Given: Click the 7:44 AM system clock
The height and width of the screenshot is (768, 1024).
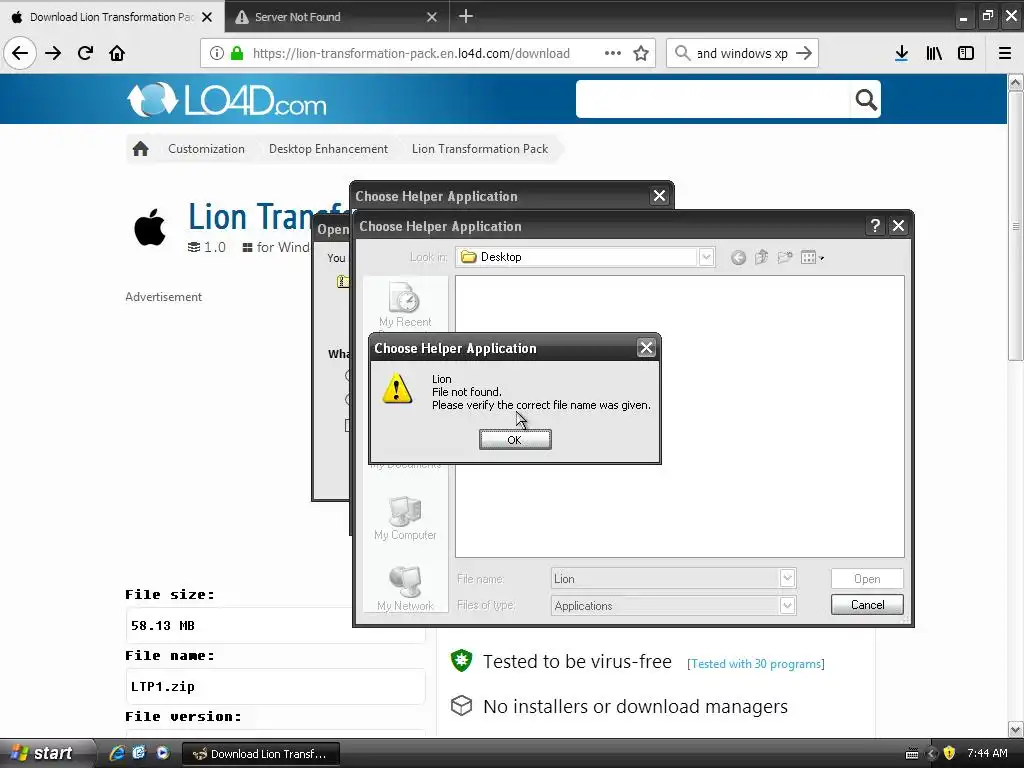Looking at the screenshot, I should click(987, 753).
